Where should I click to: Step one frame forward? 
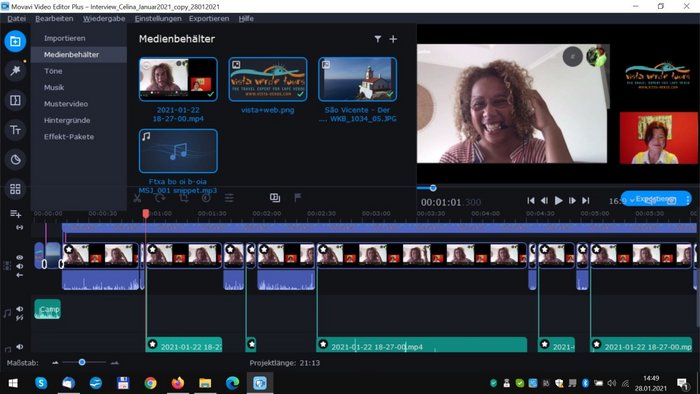tap(572, 201)
